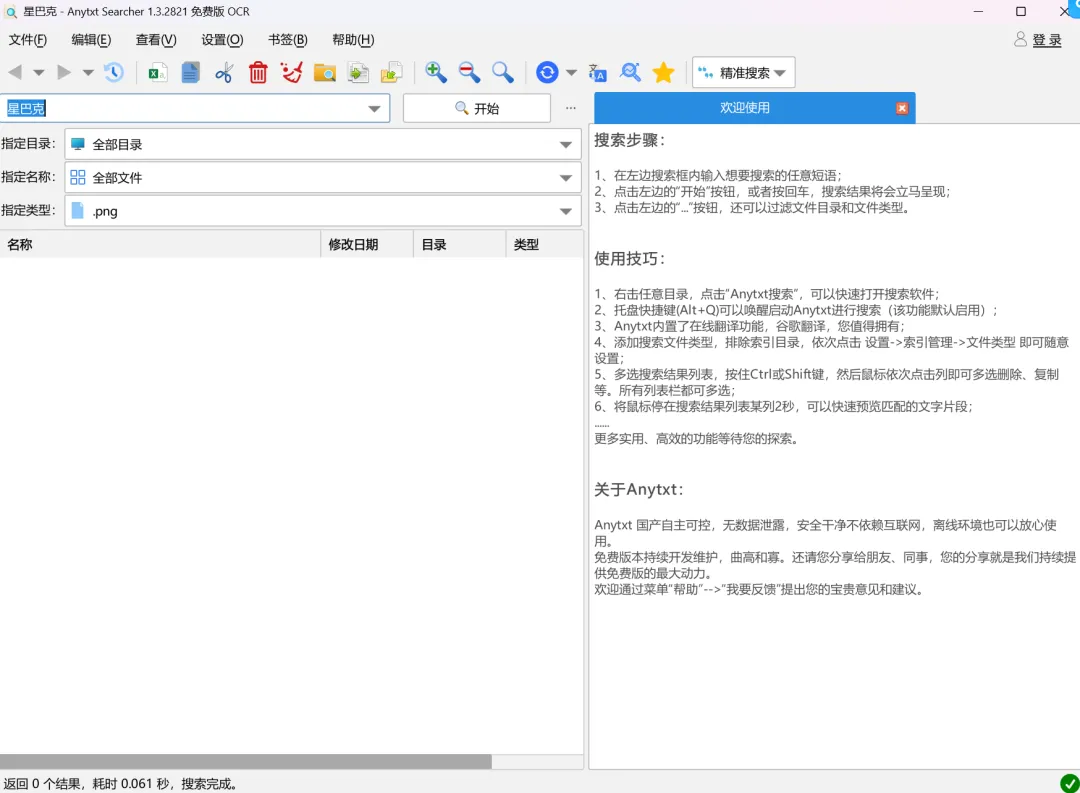Click the blue document icon
Viewport: 1080px width, 793px height.
pyautogui.click(x=191, y=72)
